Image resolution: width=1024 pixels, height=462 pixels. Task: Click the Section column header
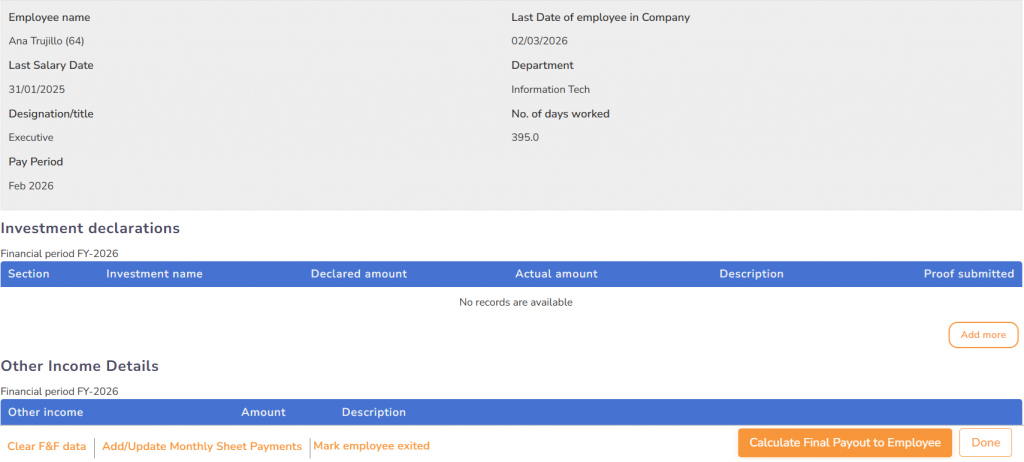pyautogui.click(x=29, y=274)
